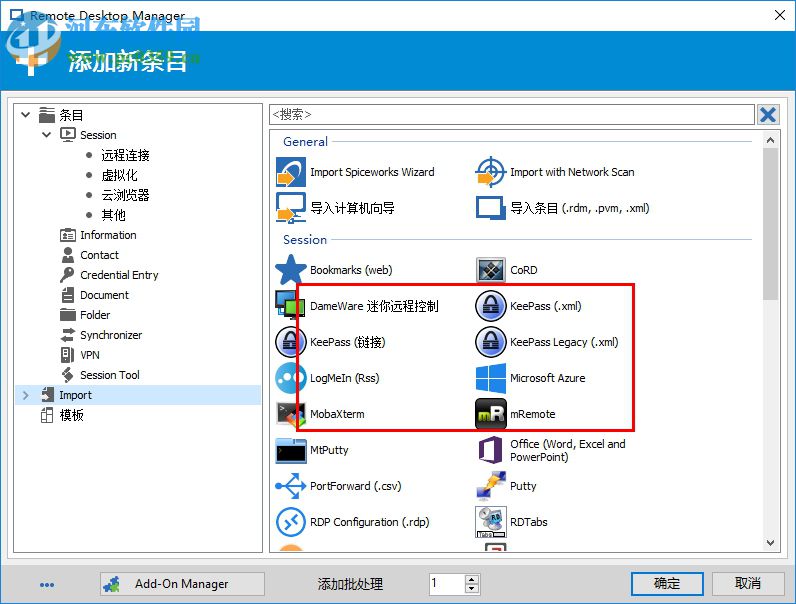The width and height of the screenshot is (796, 604).
Task: Pick the 导入条目 (.rdm, .pvm, .xml) icon
Action: 490,208
